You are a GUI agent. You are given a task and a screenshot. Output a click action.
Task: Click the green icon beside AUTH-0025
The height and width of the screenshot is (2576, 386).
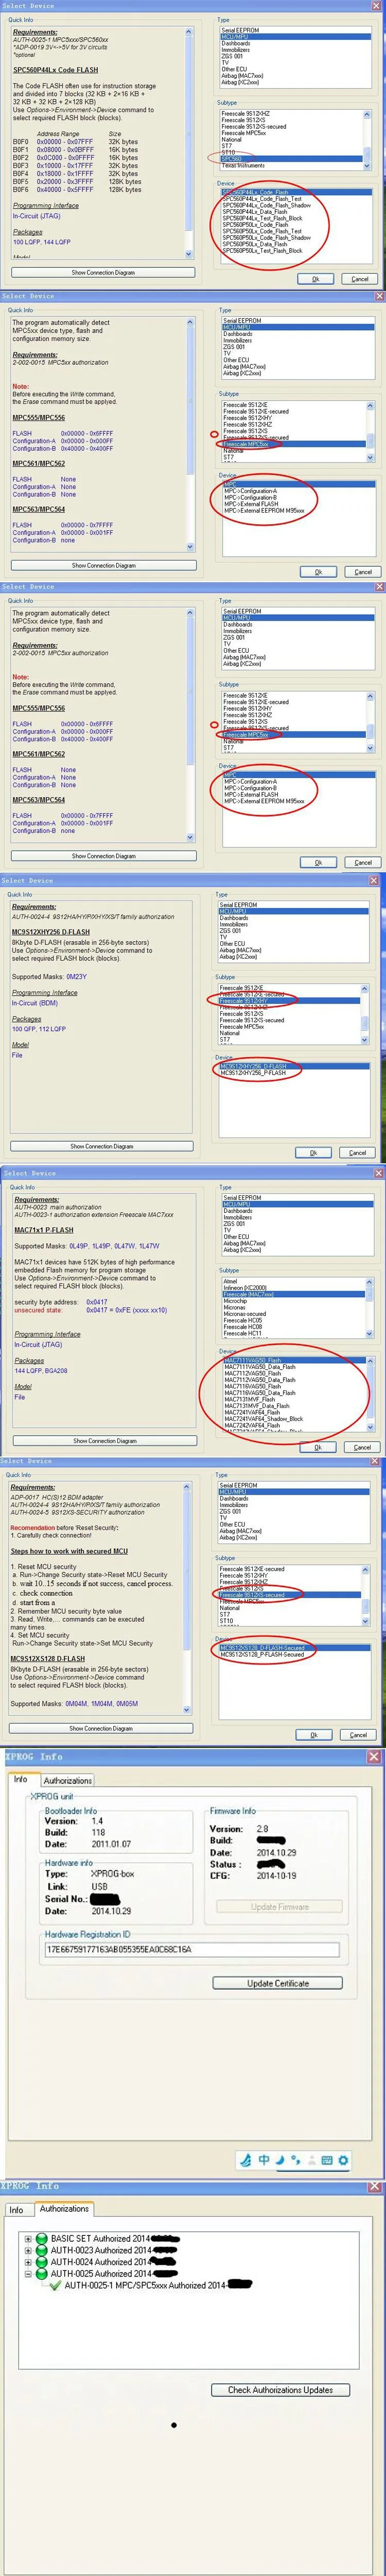point(42,2273)
